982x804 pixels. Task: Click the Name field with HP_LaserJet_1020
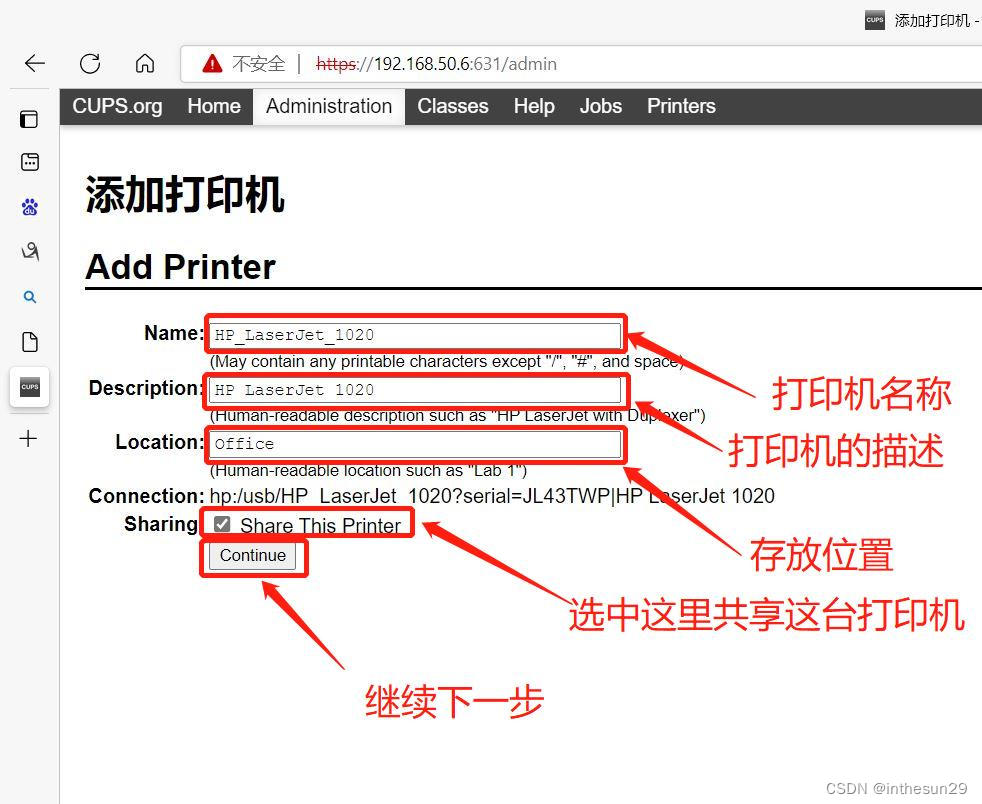[415, 335]
